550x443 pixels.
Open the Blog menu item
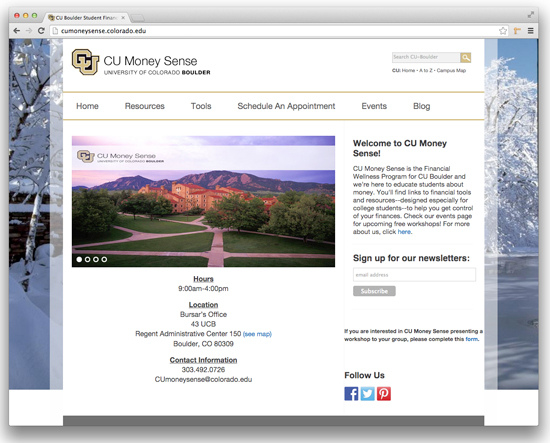click(x=422, y=106)
